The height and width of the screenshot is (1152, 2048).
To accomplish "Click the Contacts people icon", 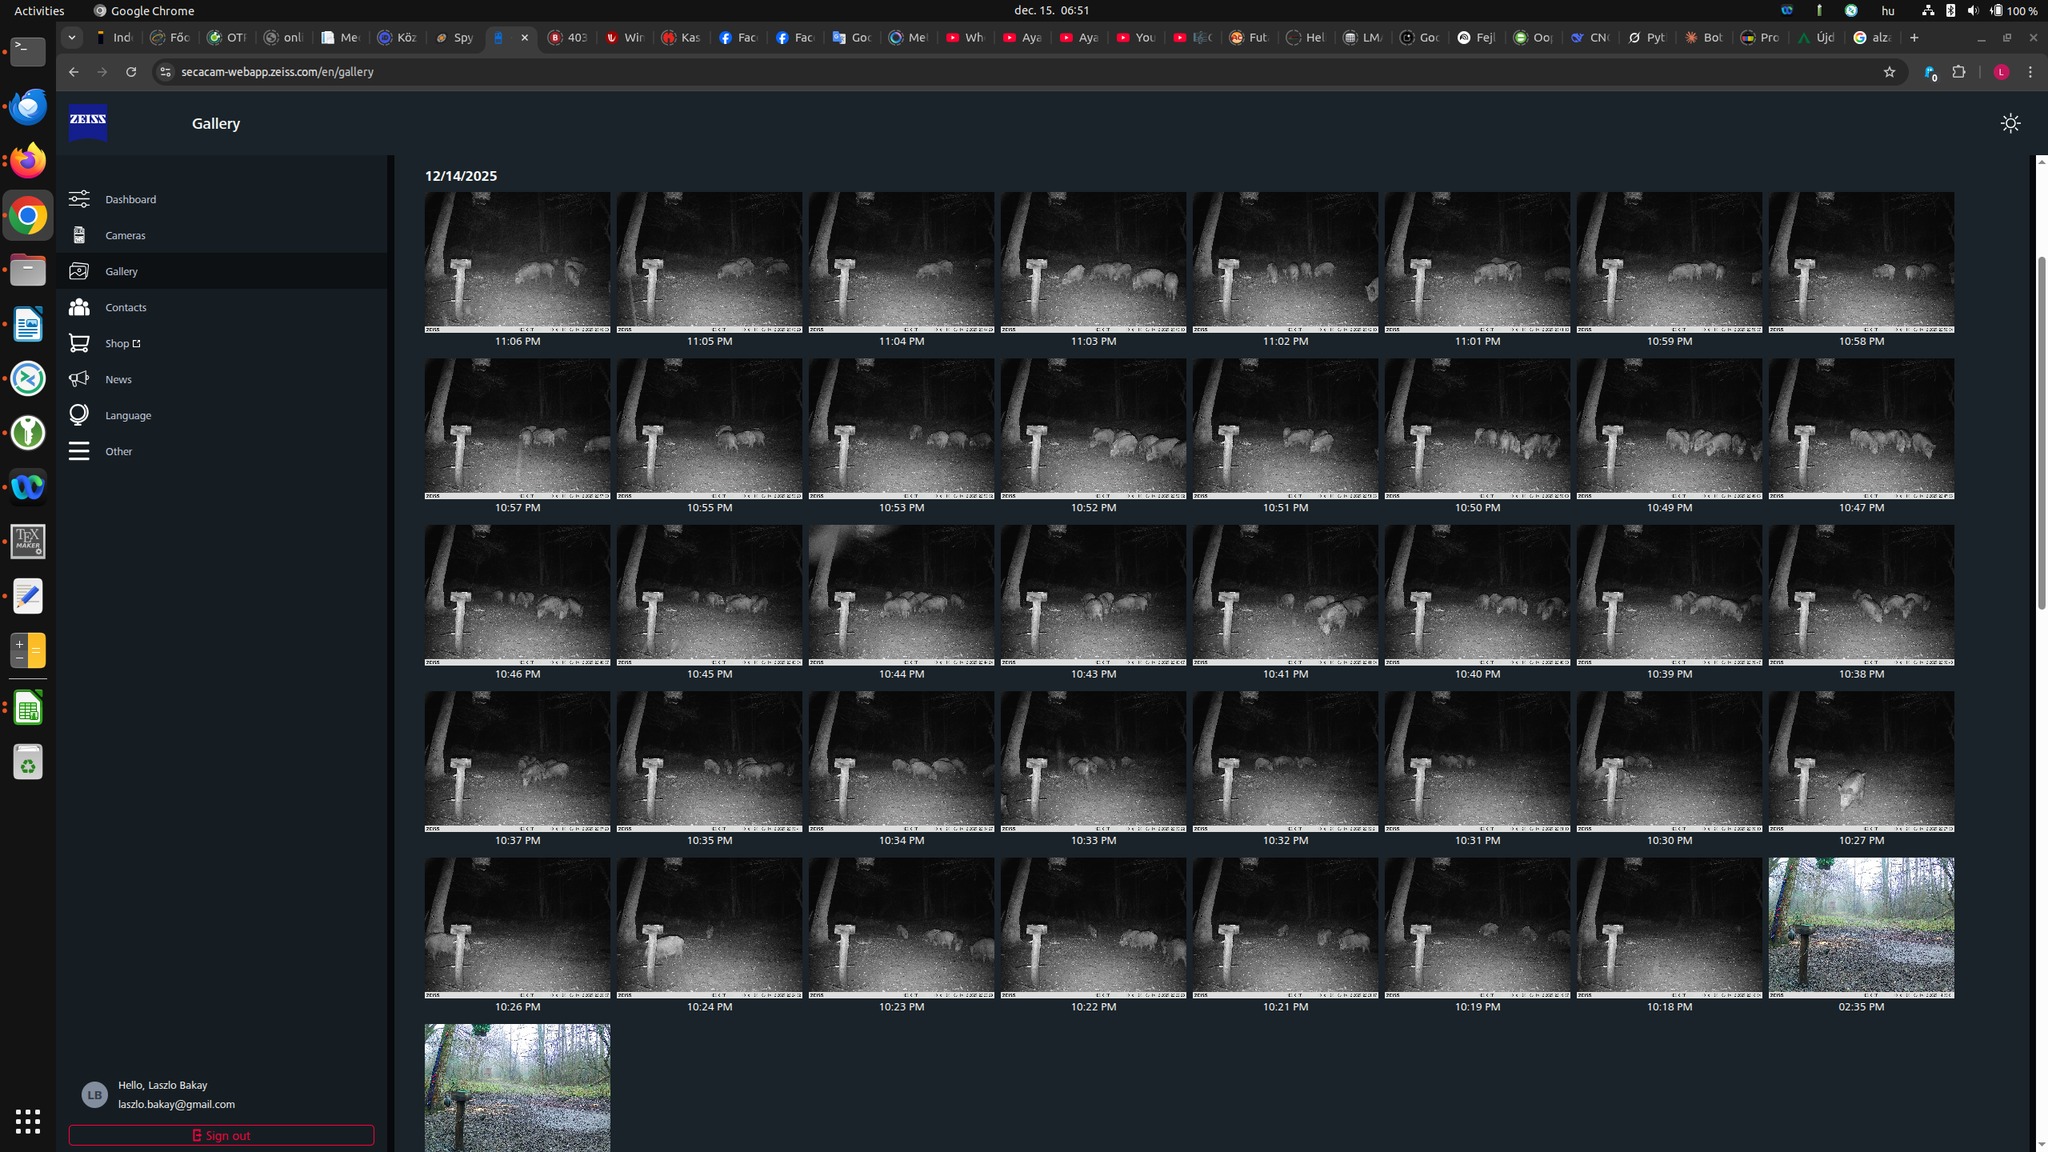I will (x=79, y=307).
